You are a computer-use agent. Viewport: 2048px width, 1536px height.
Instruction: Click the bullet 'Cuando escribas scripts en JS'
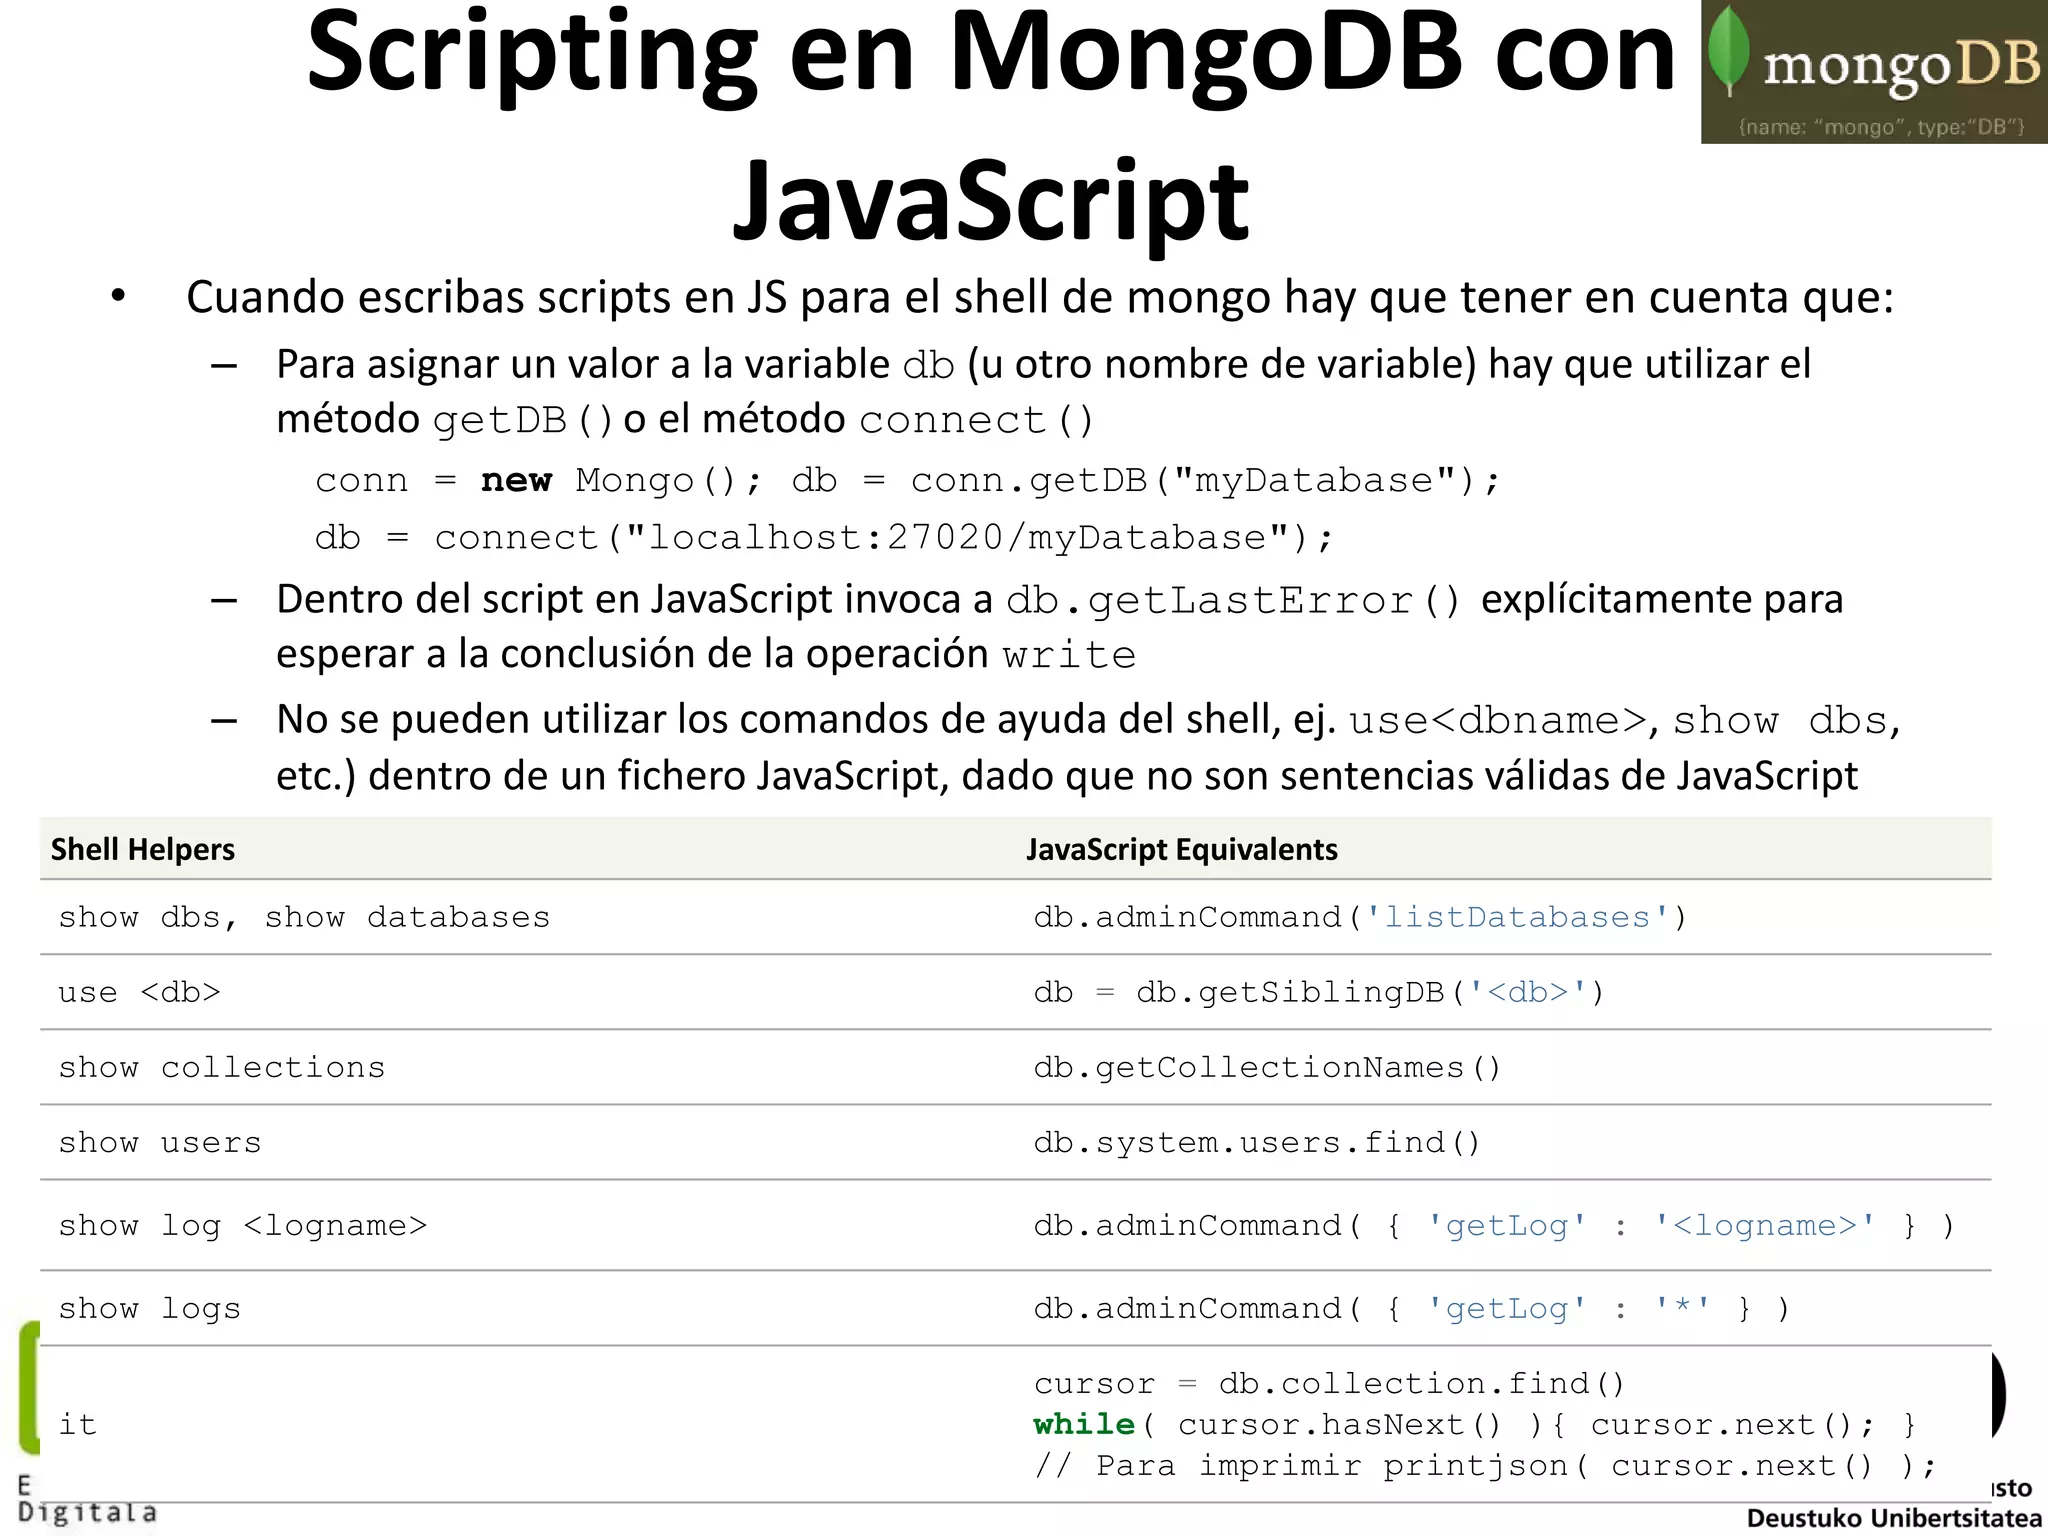click(x=1040, y=298)
